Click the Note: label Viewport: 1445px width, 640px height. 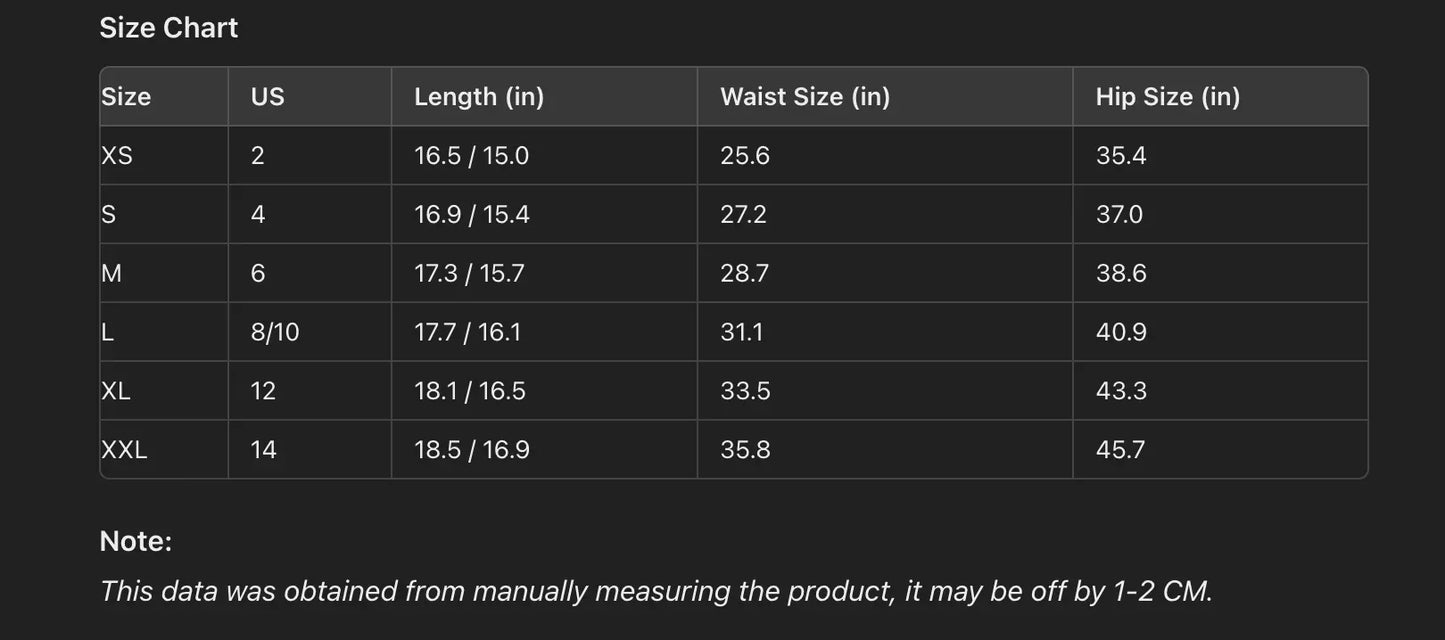point(136,542)
